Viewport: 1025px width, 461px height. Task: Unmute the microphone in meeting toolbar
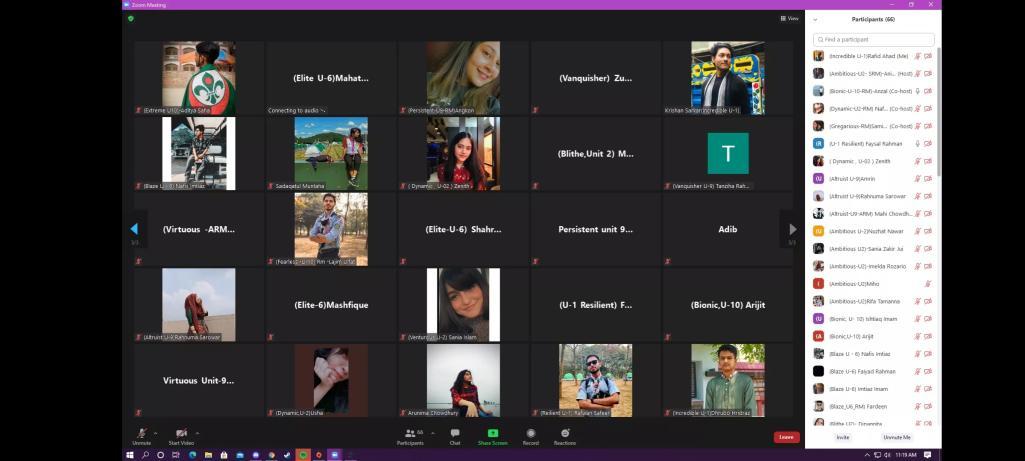141,434
